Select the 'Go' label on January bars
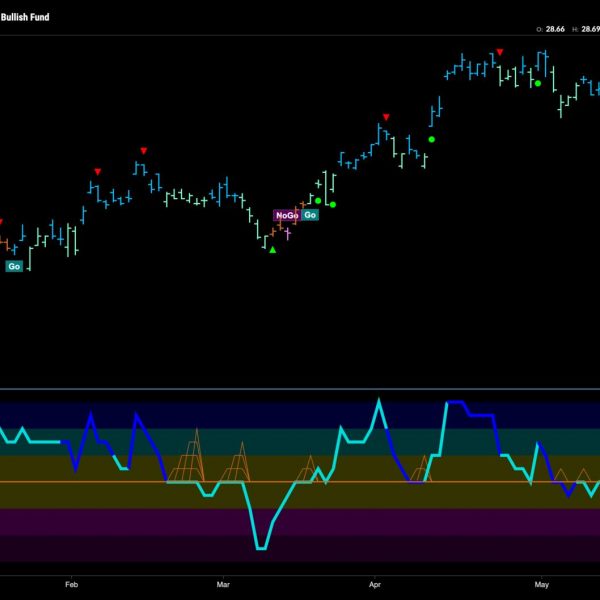Viewport: 600px width, 600px height. [x=14, y=266]
